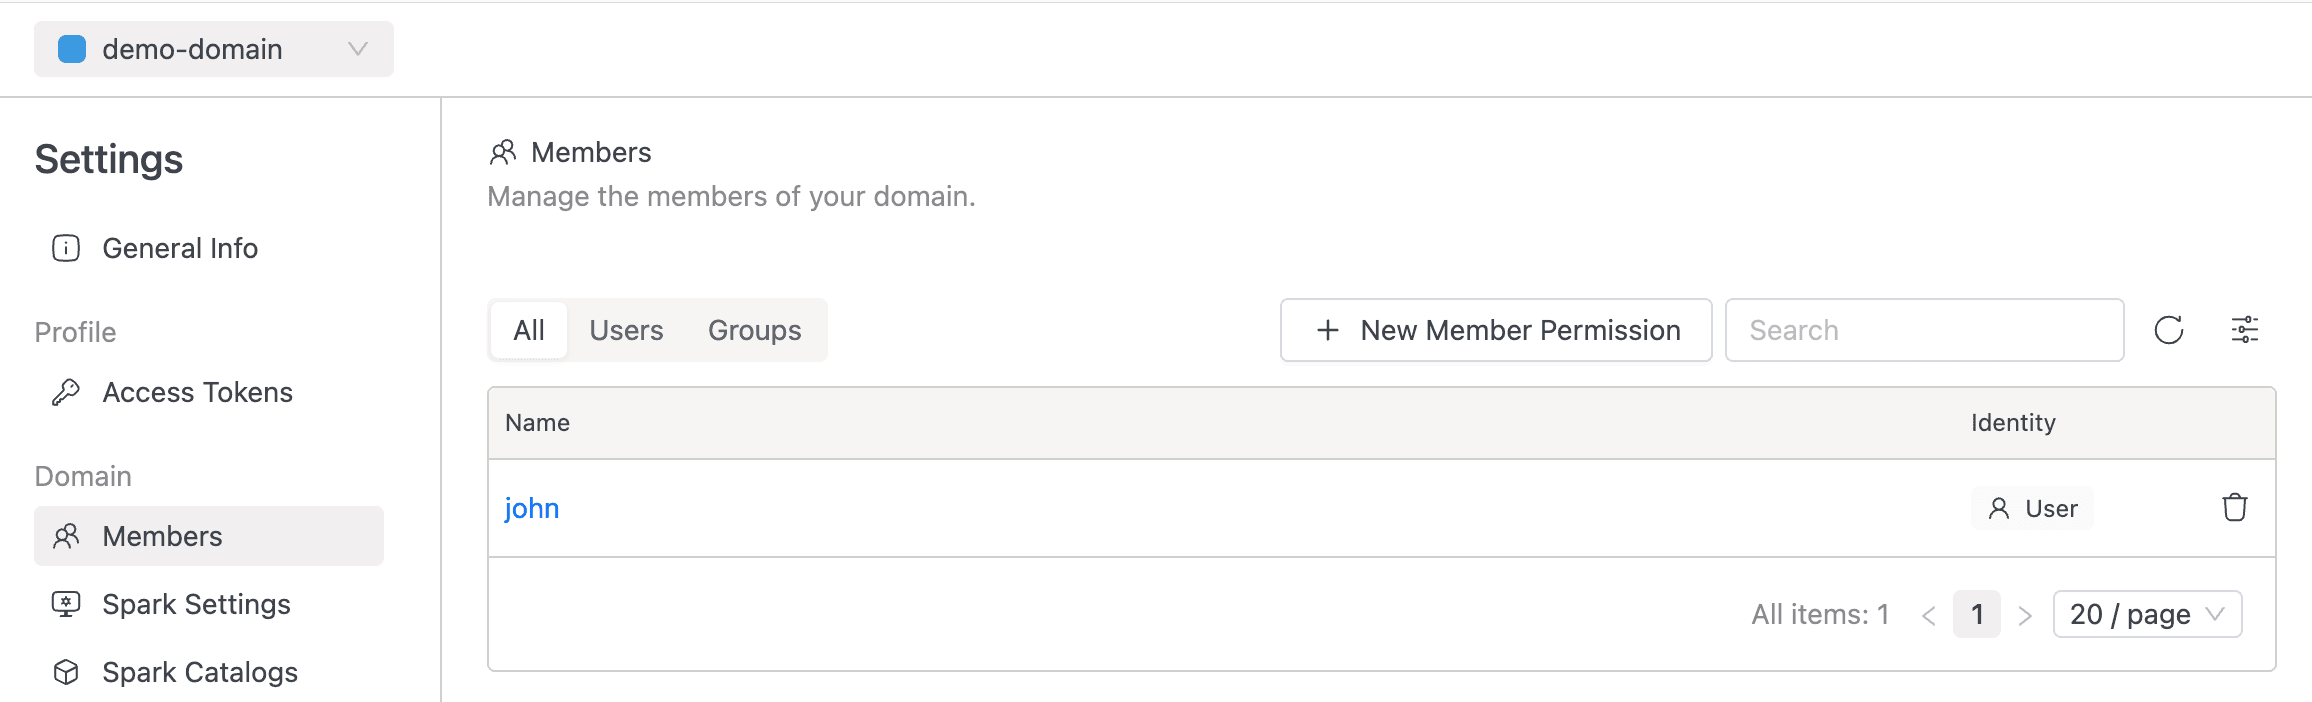Select the All members tab
Screen dimensions: 2312x702
click(x=529, y=330)
